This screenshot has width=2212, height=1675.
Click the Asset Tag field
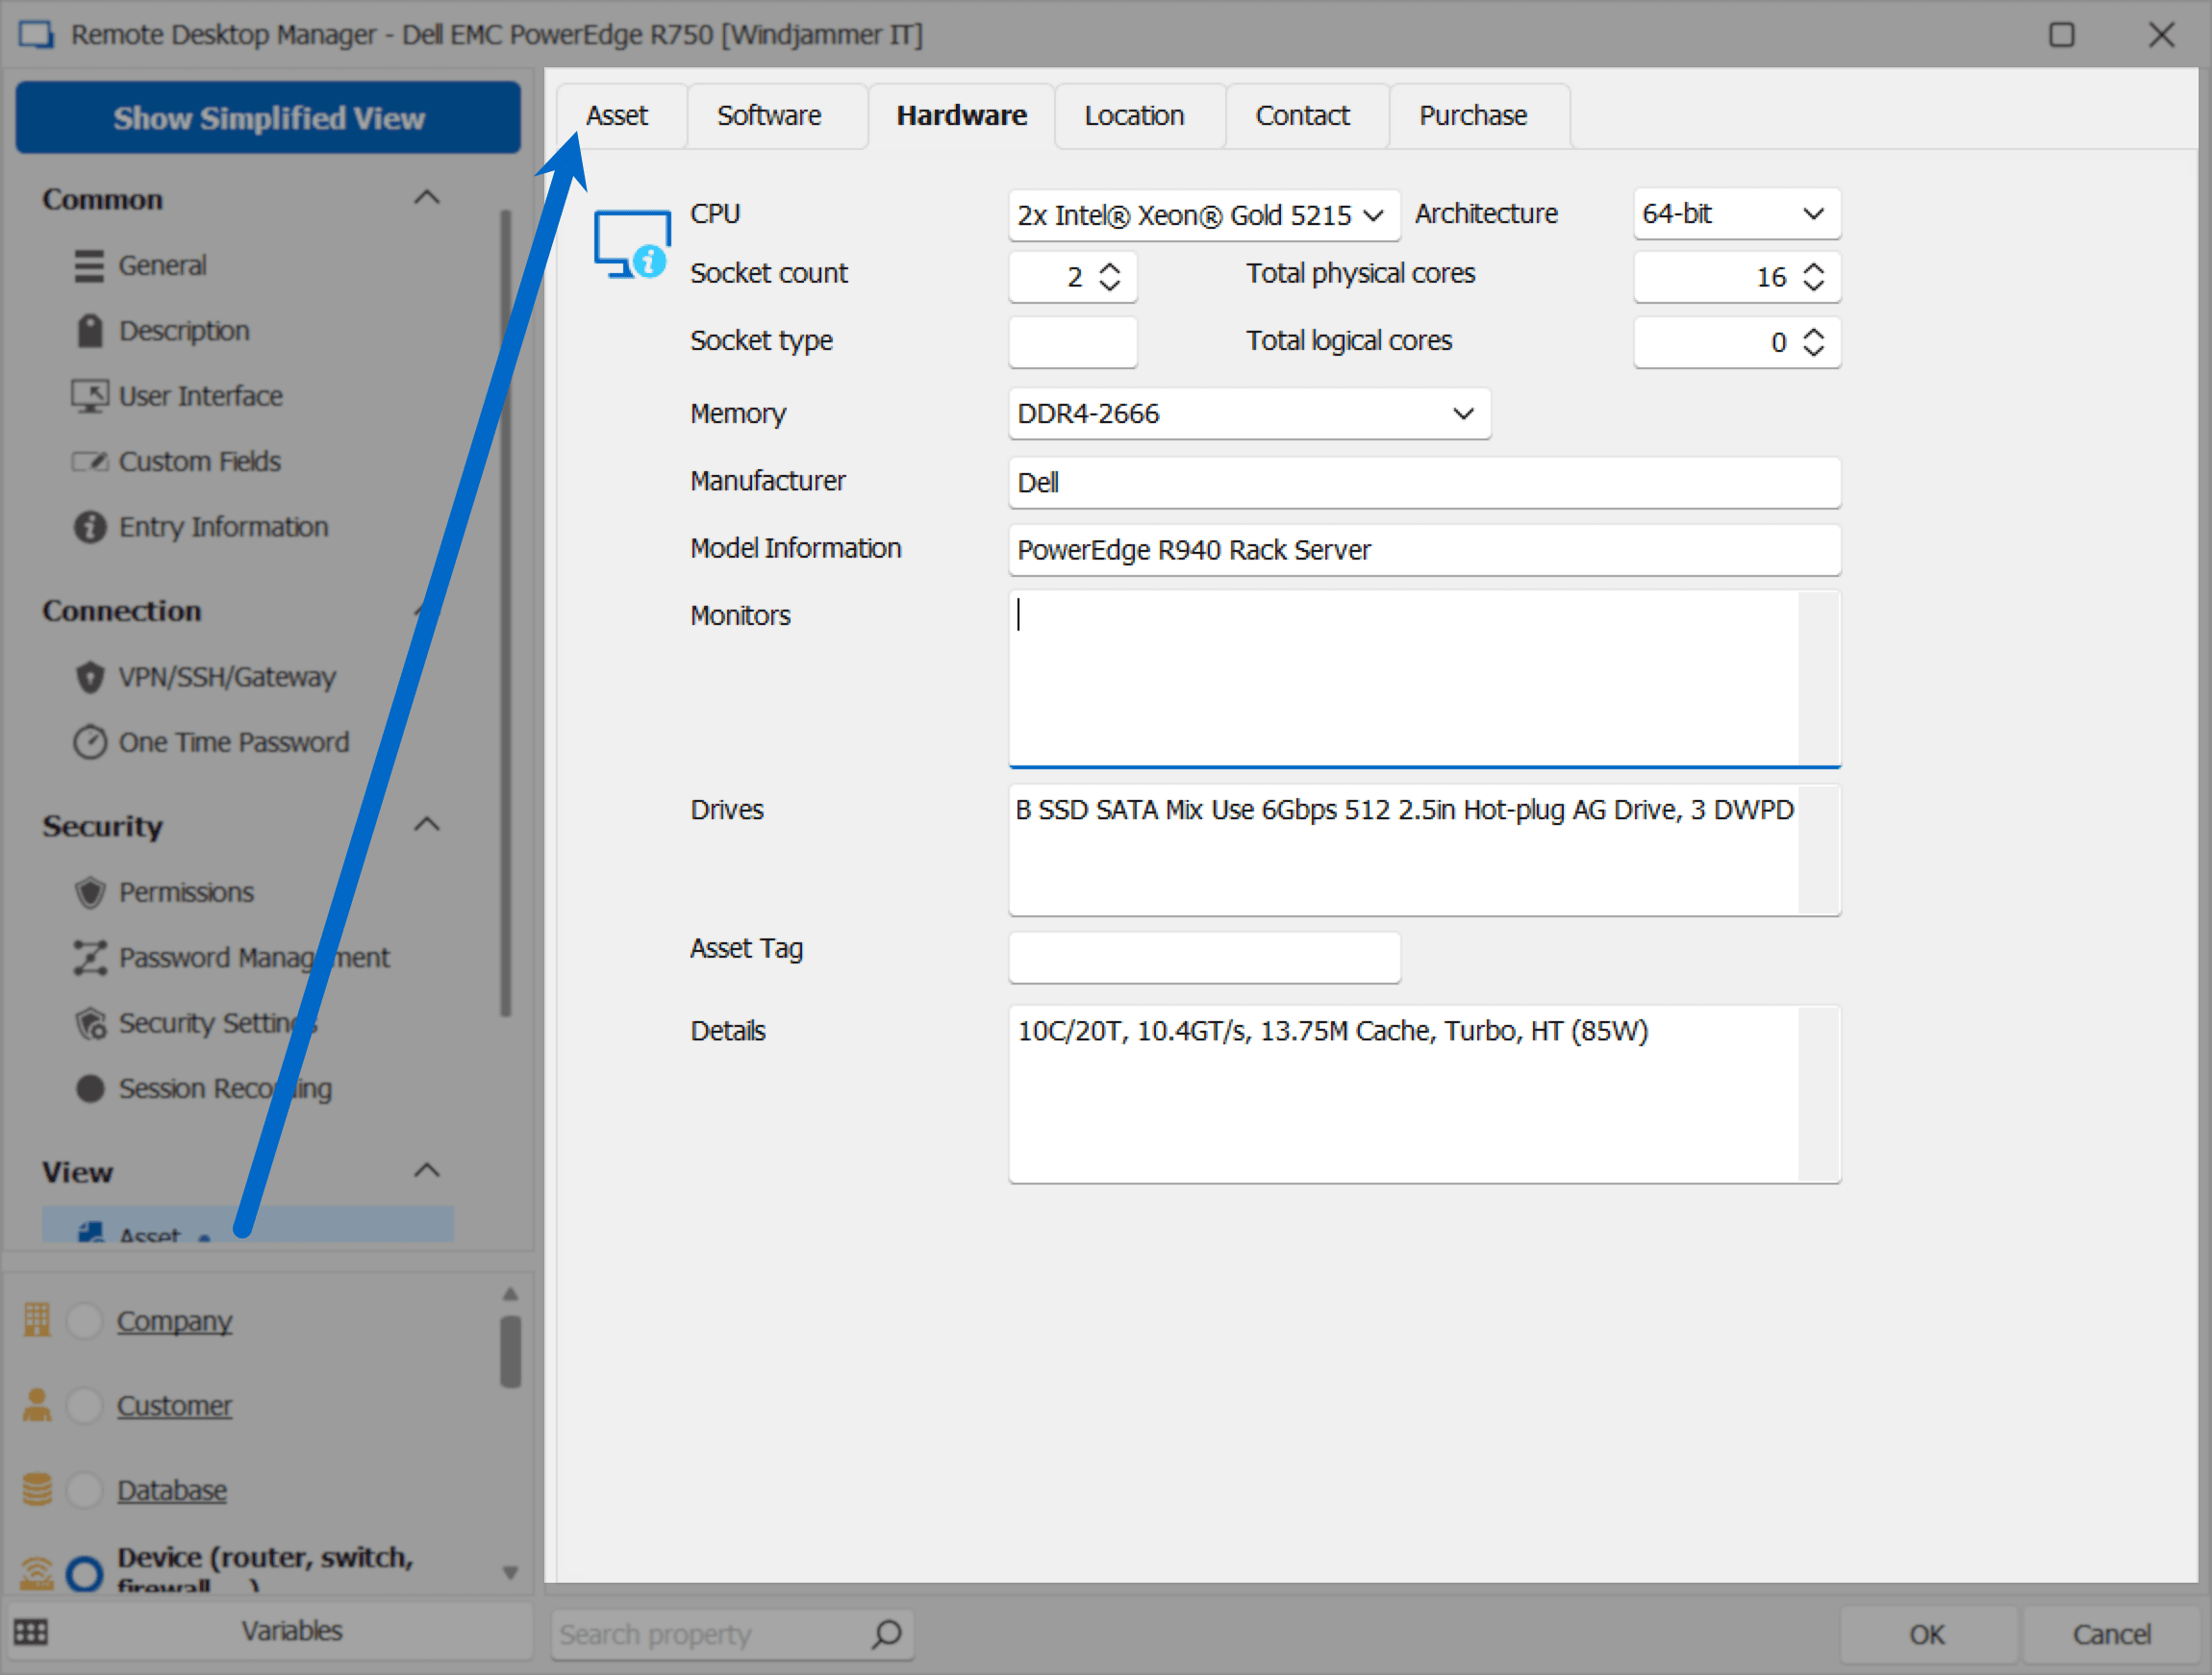point(1204,957)
